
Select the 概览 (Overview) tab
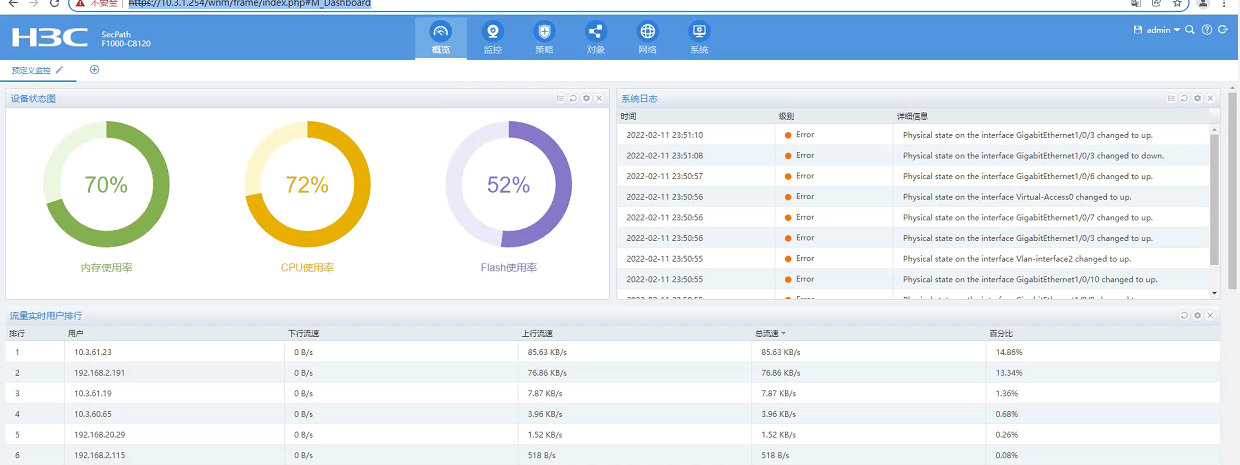[440, 37]
